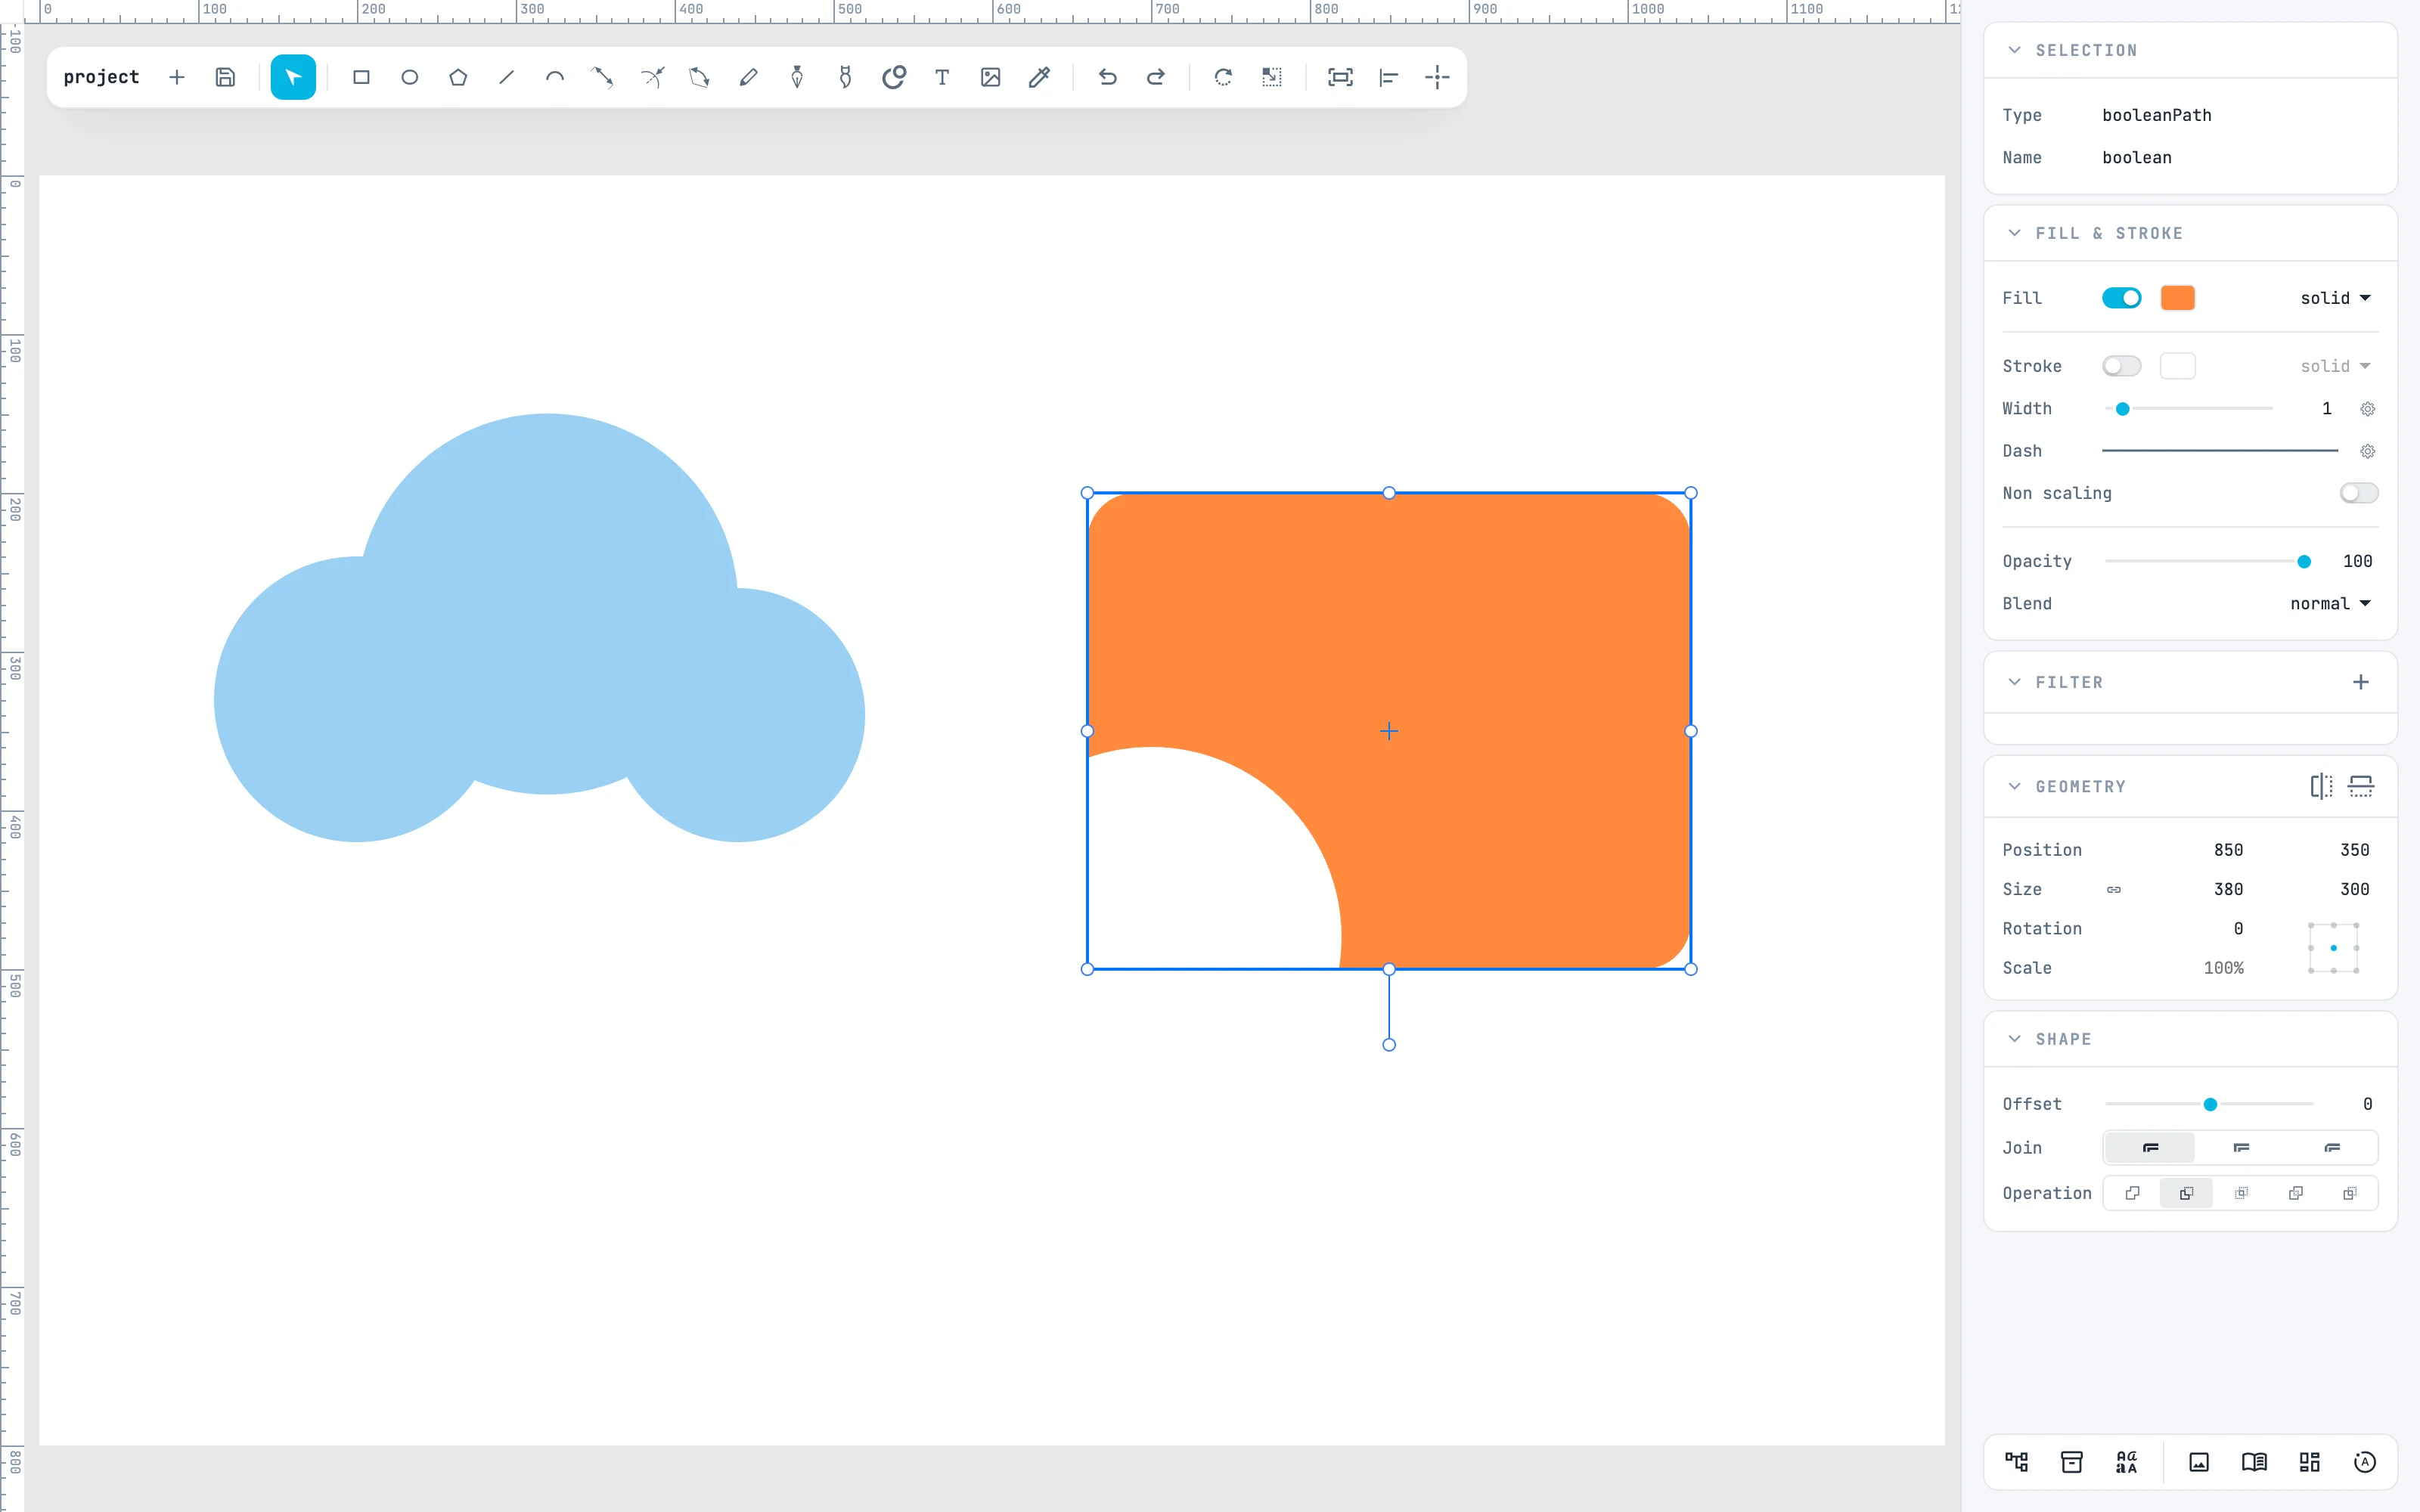Select the Arc tool
This screenshot has width=2420, height=1512.
(555, 77)
